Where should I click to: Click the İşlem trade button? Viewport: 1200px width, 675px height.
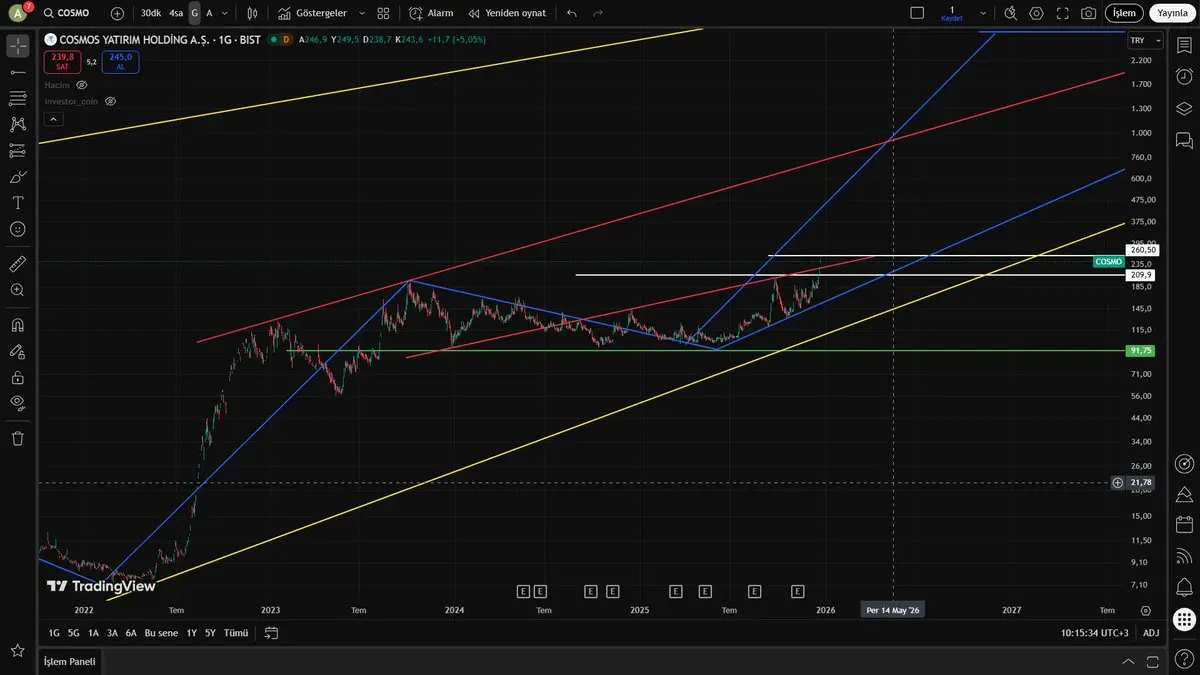(x=1124, y=13)
